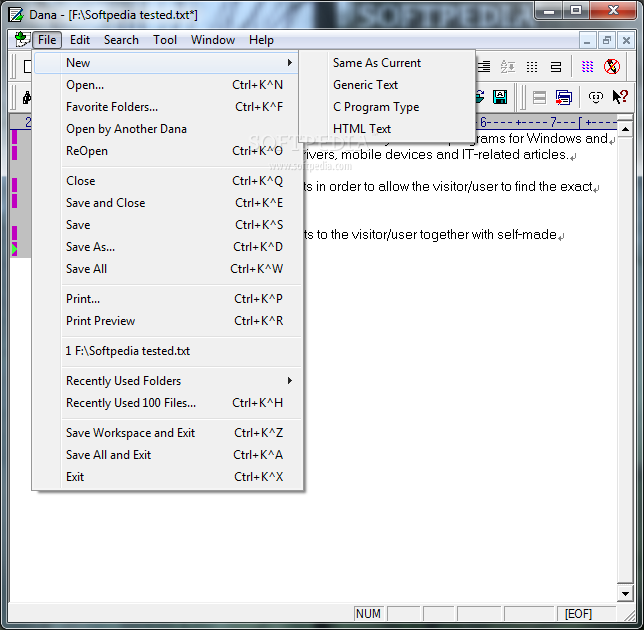Click the NUM status bar indicator
This screenshot has height=630, width=644.
pyautogui.click(x=368, y=614)
